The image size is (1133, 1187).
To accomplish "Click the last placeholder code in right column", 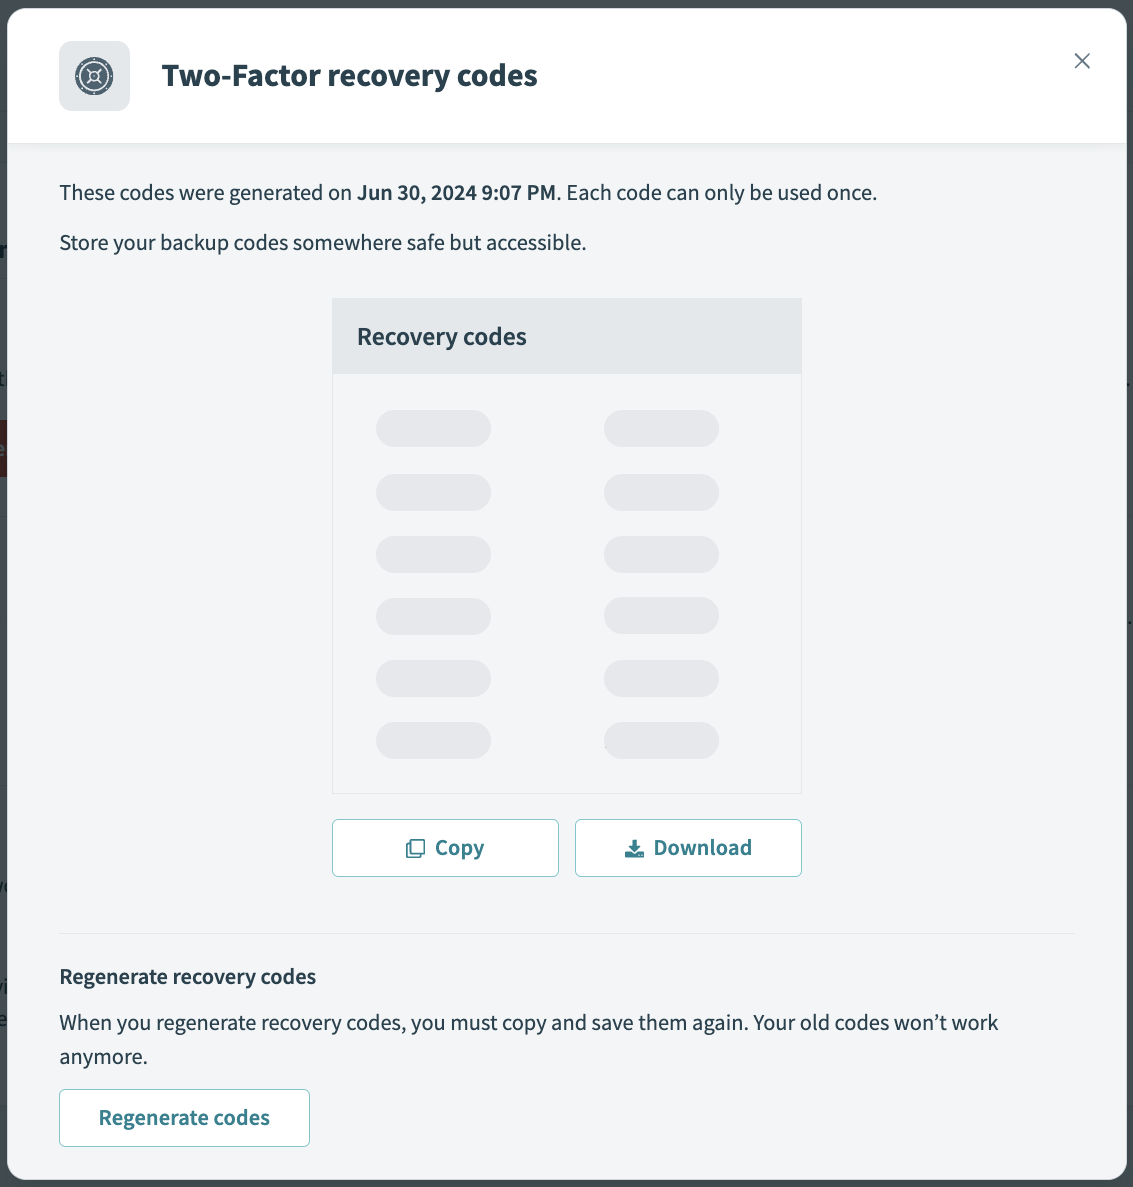I will [x=661, y=740].
